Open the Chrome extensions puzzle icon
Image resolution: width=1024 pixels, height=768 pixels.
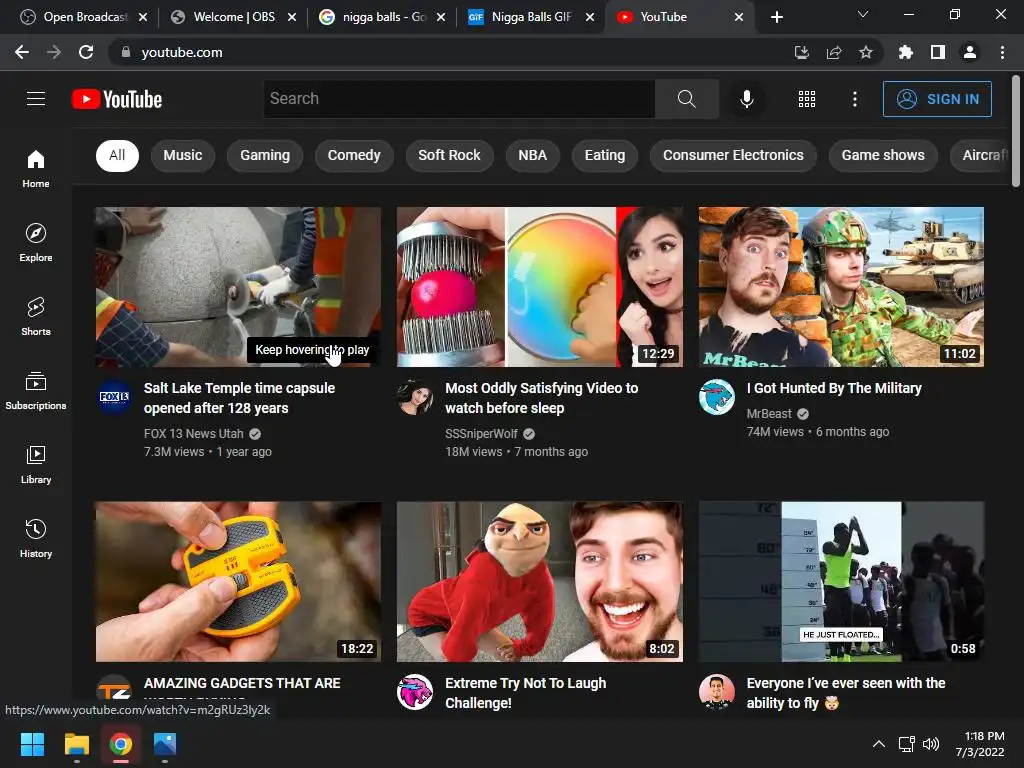[905, 52]
